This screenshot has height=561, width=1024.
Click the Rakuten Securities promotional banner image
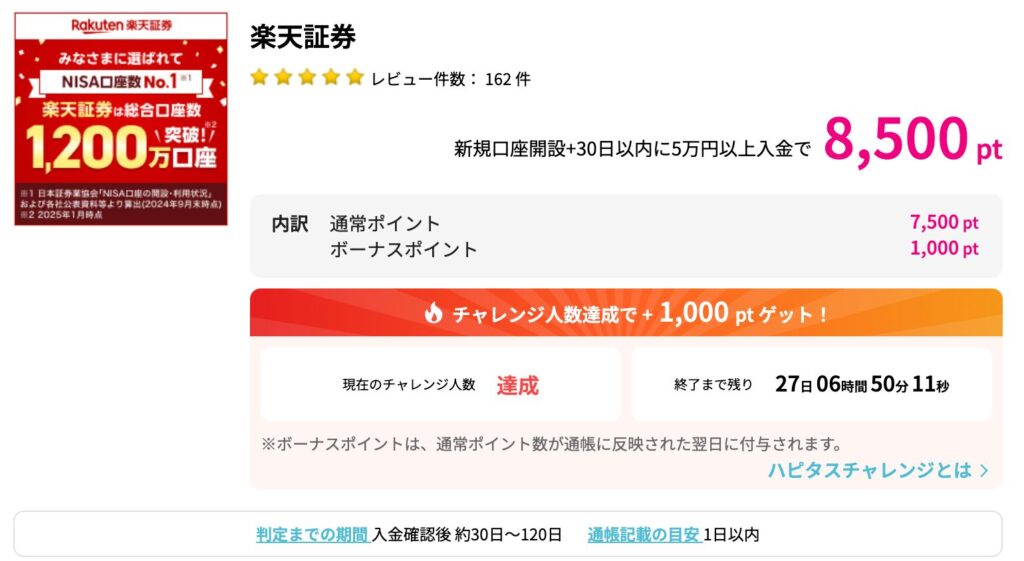pos(121,119)
